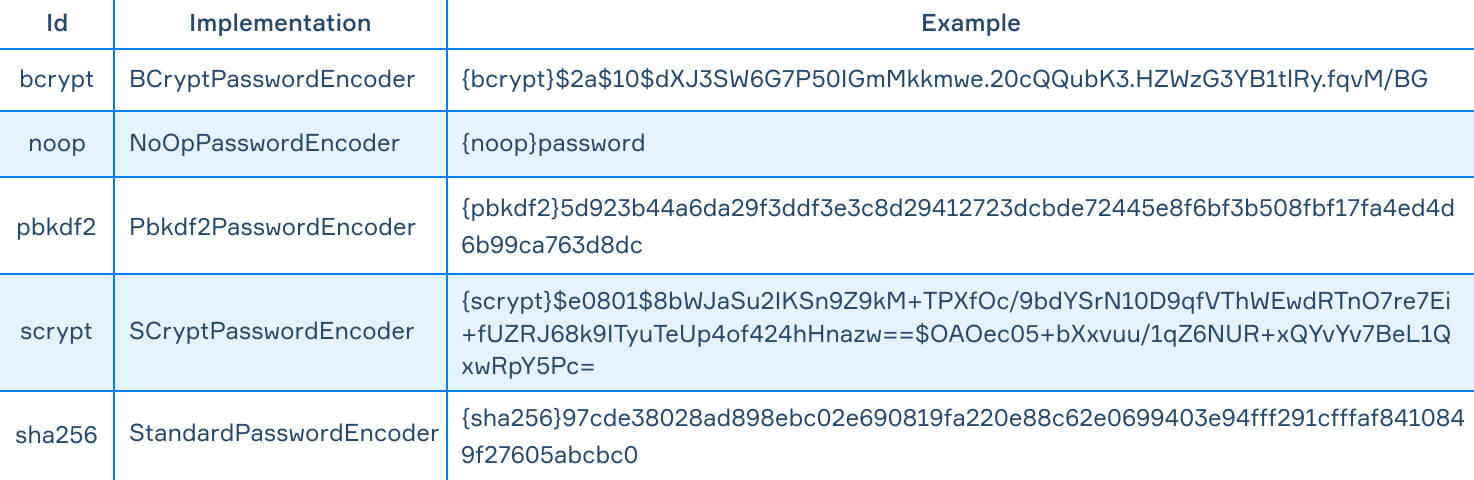Click the Implementation column header
The width and height of the screenshot is (1474, 480).
click(x=280, y=23)
